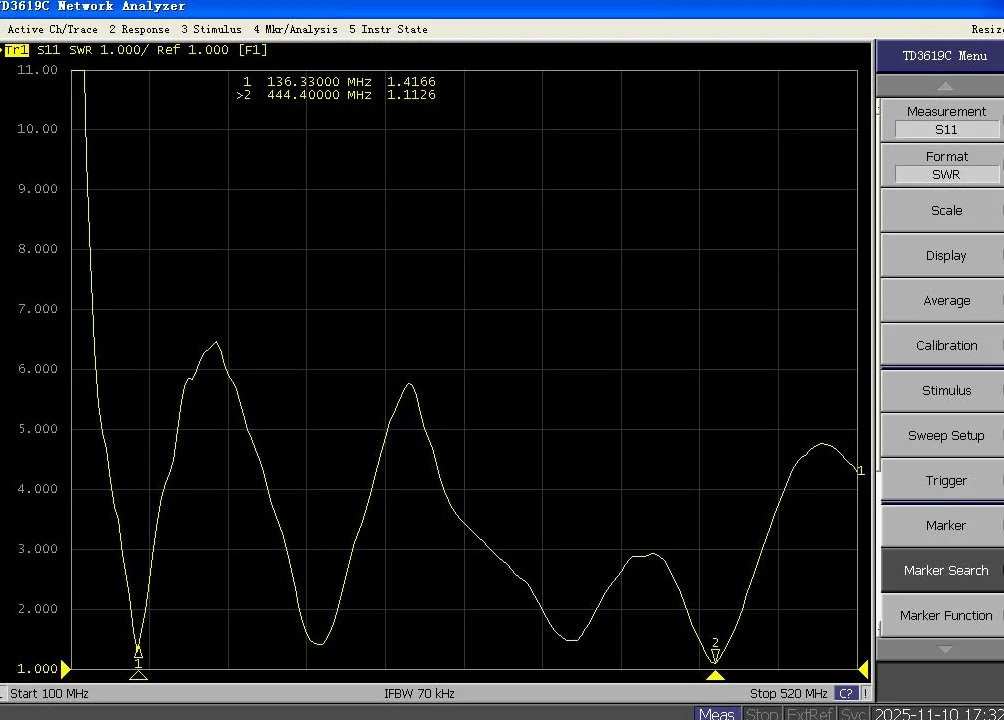Viewport: 1004px width, 720px height.
Task: Click the Format SWR softkey
Action: [943, 165]
